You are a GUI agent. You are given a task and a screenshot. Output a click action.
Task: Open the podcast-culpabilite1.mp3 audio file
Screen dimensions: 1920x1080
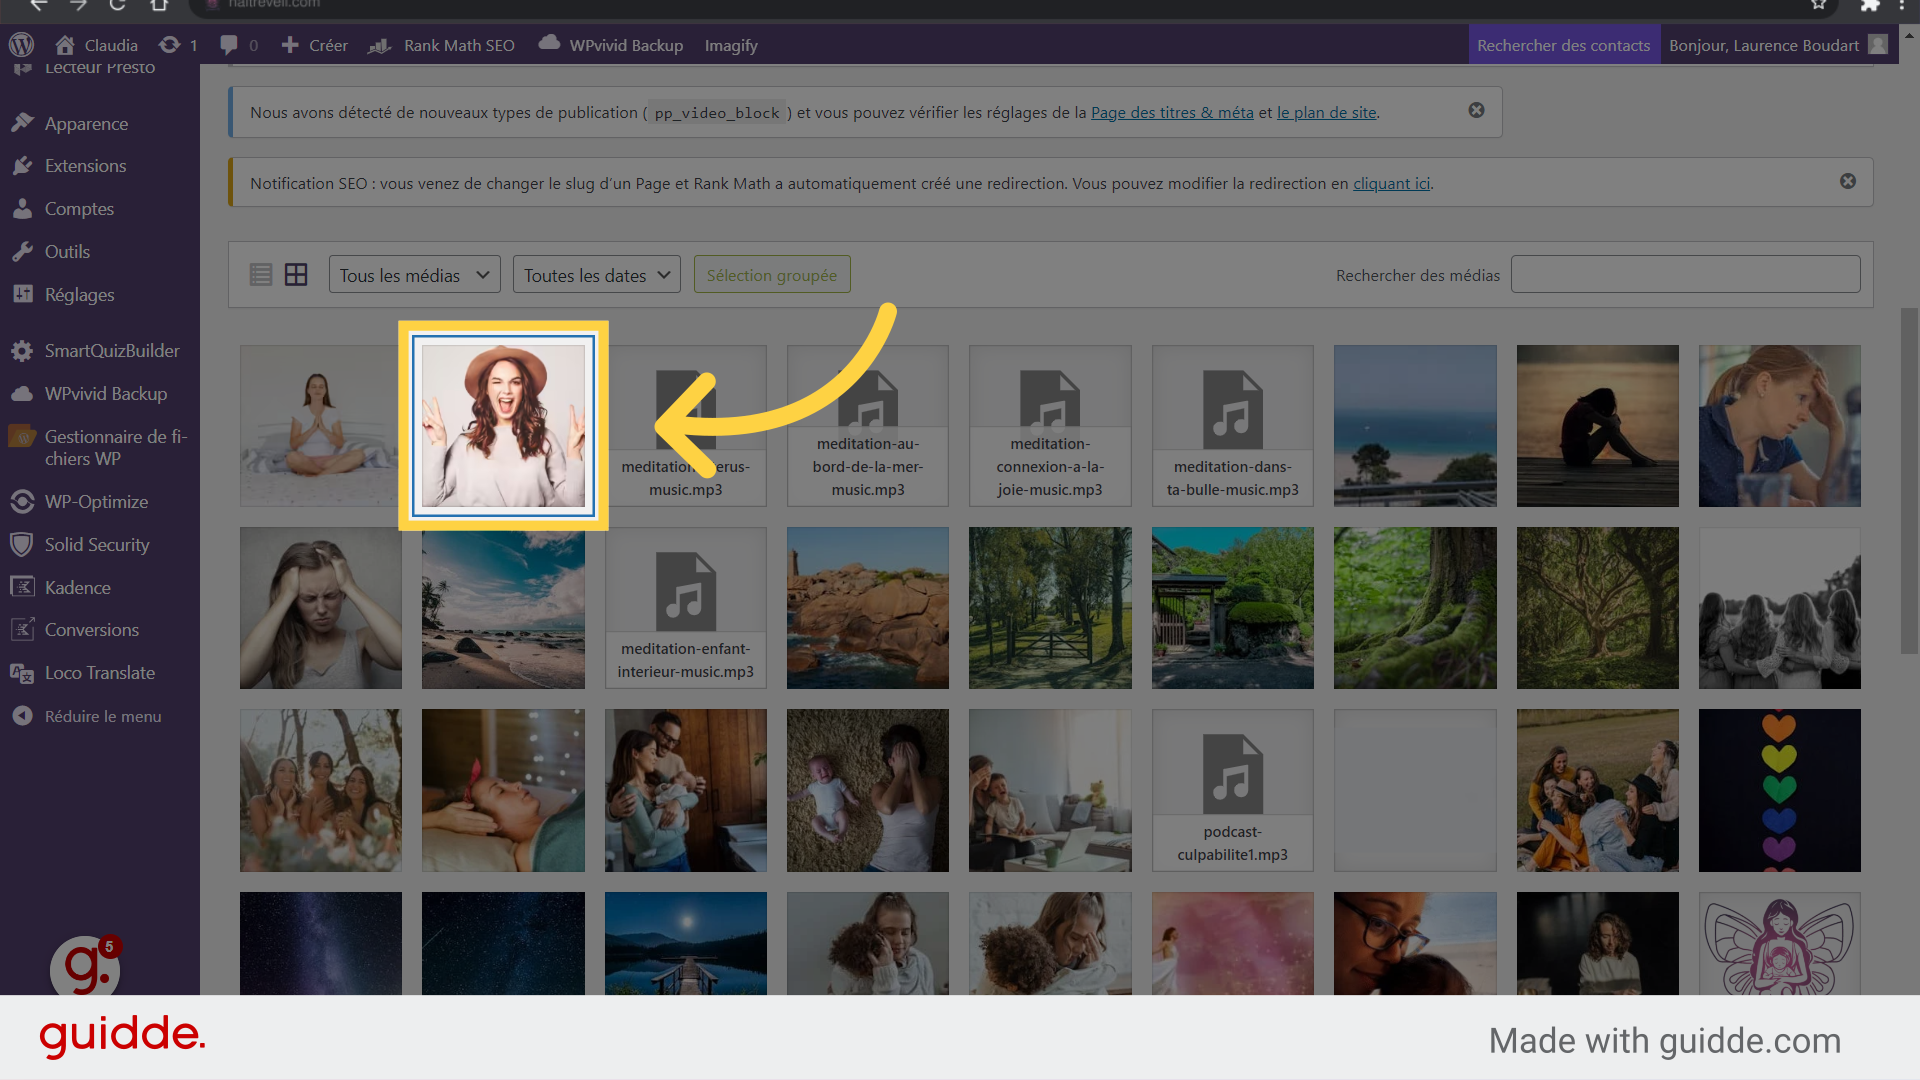1232,790
